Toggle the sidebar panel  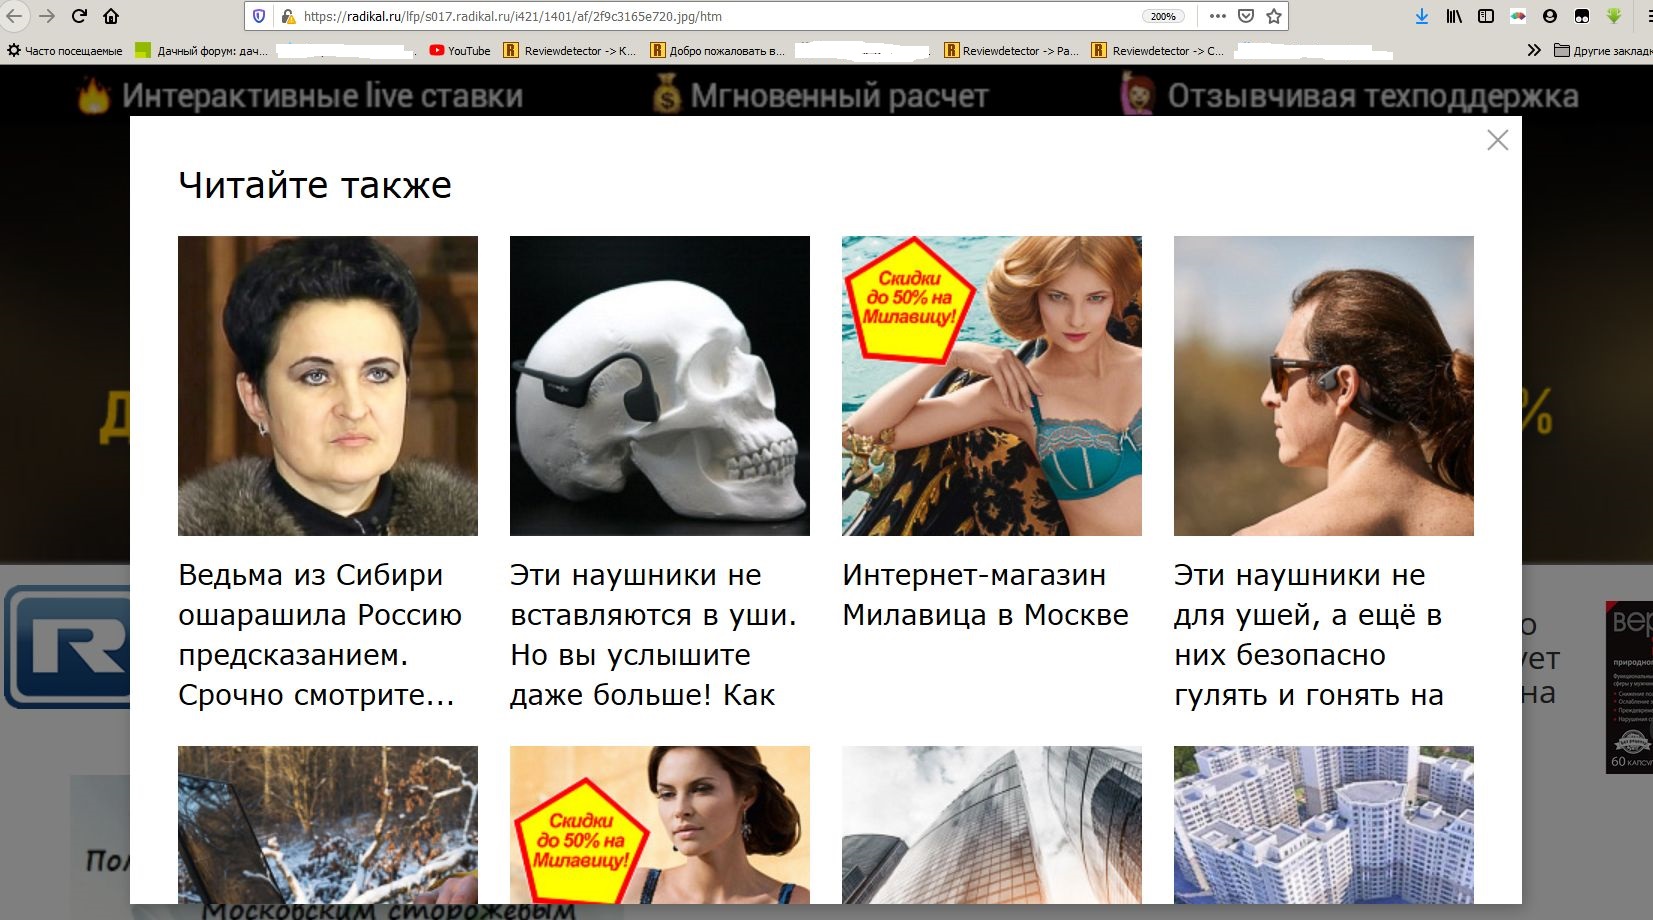(1486, 16)
